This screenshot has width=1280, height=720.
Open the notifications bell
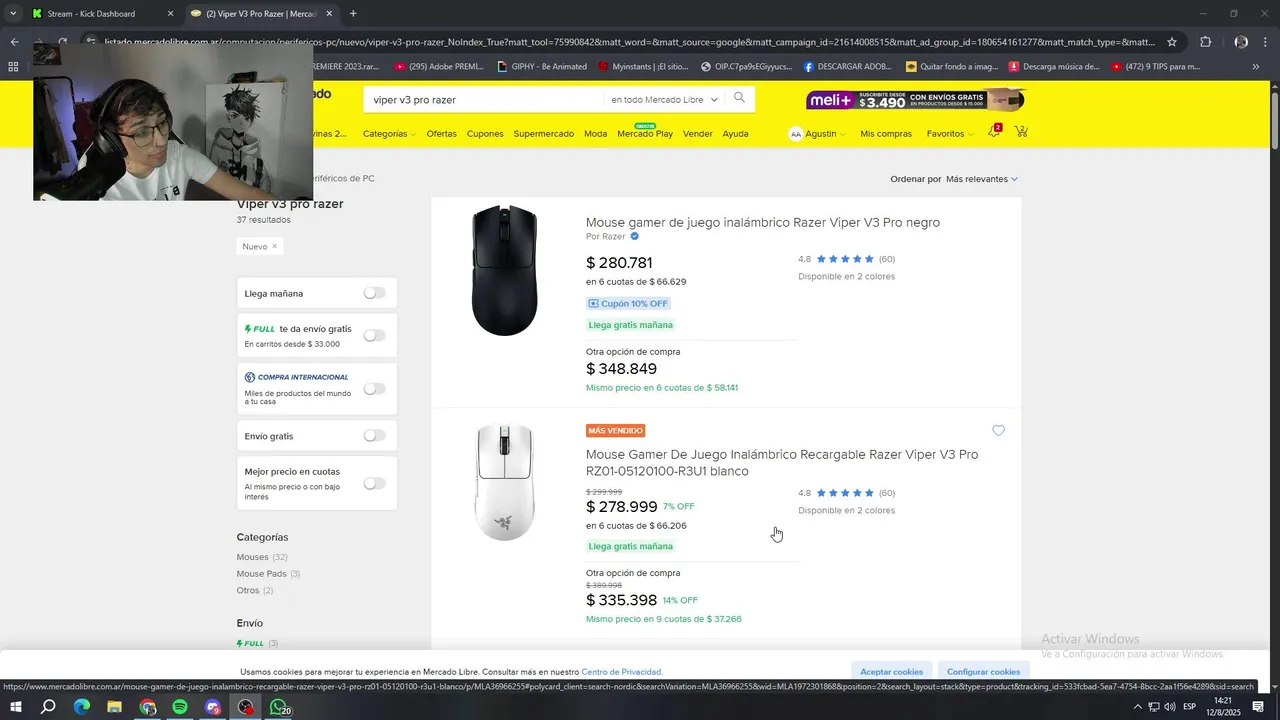click(994, 132)
